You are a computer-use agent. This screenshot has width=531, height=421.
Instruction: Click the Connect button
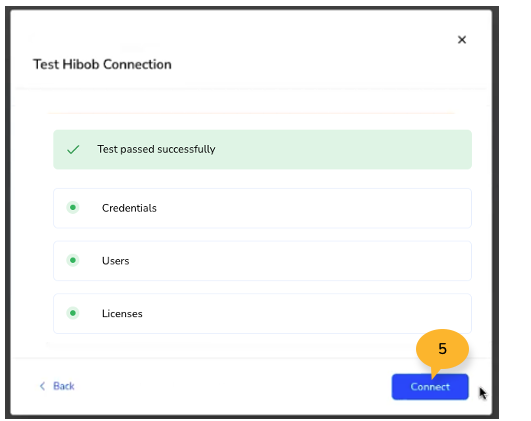pyautogui.click(x=430, y=387)
